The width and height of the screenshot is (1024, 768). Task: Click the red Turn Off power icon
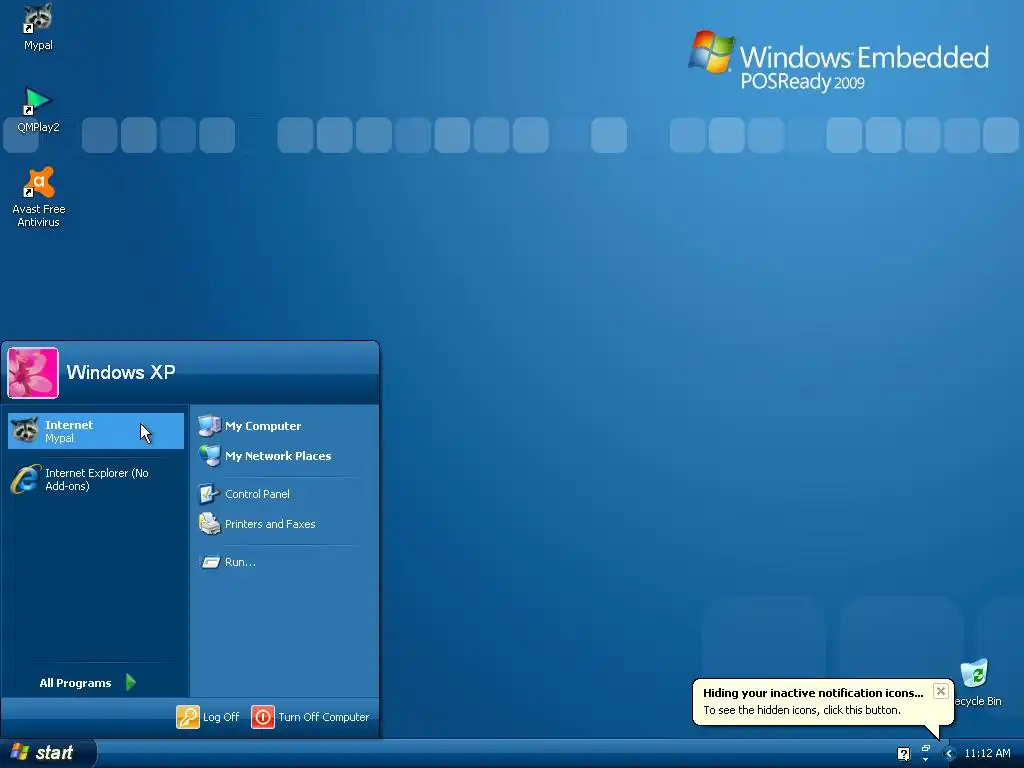coord(263,717)
